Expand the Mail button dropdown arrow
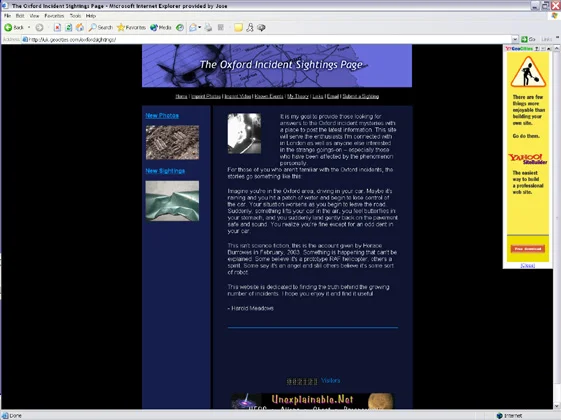Viewport: 561px width, 420px height. pos(200,28)
